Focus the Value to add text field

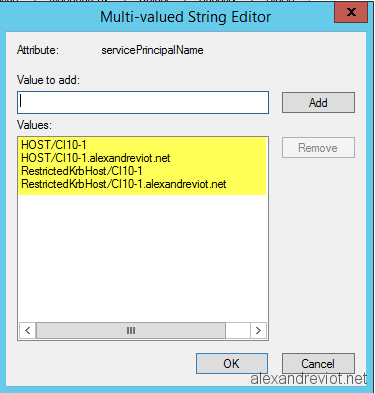coord(143,102)
